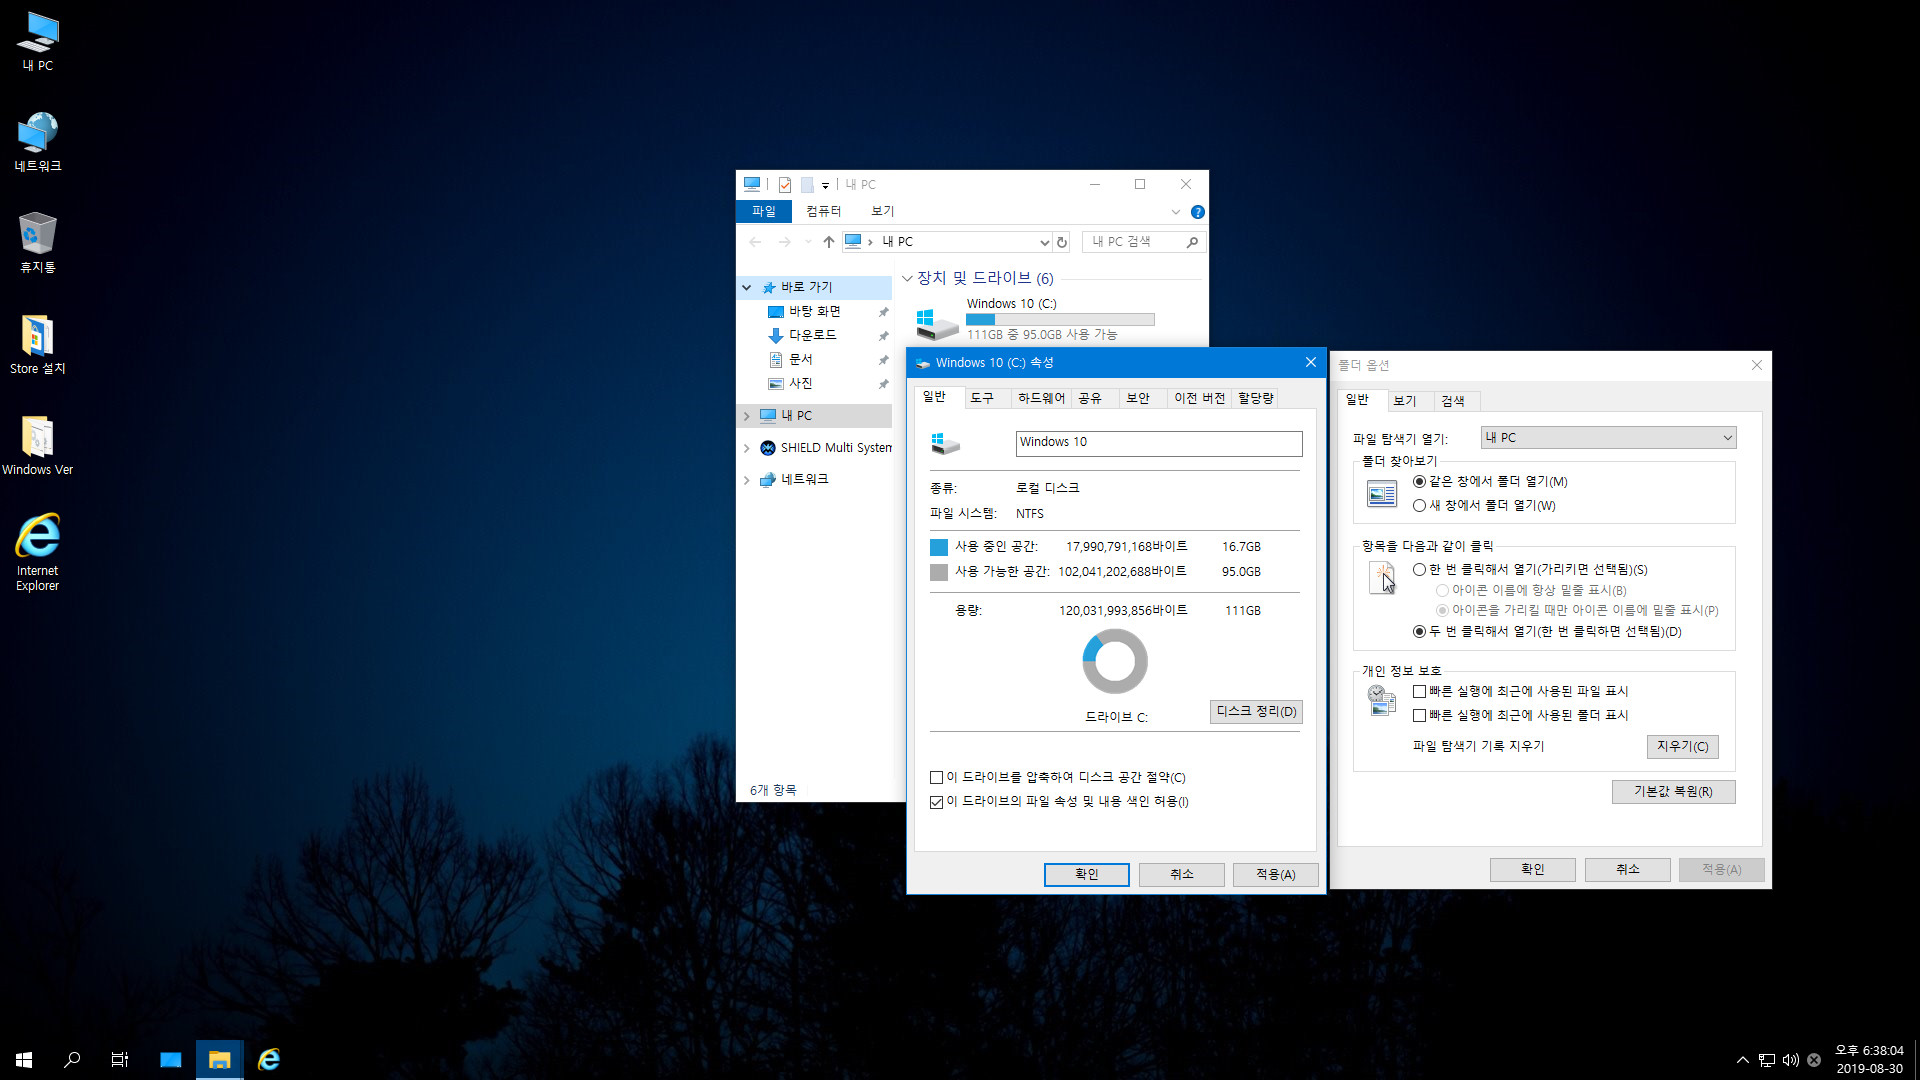
Task: Open the taskbar search icon
Action: click(x=72, y=1059)
